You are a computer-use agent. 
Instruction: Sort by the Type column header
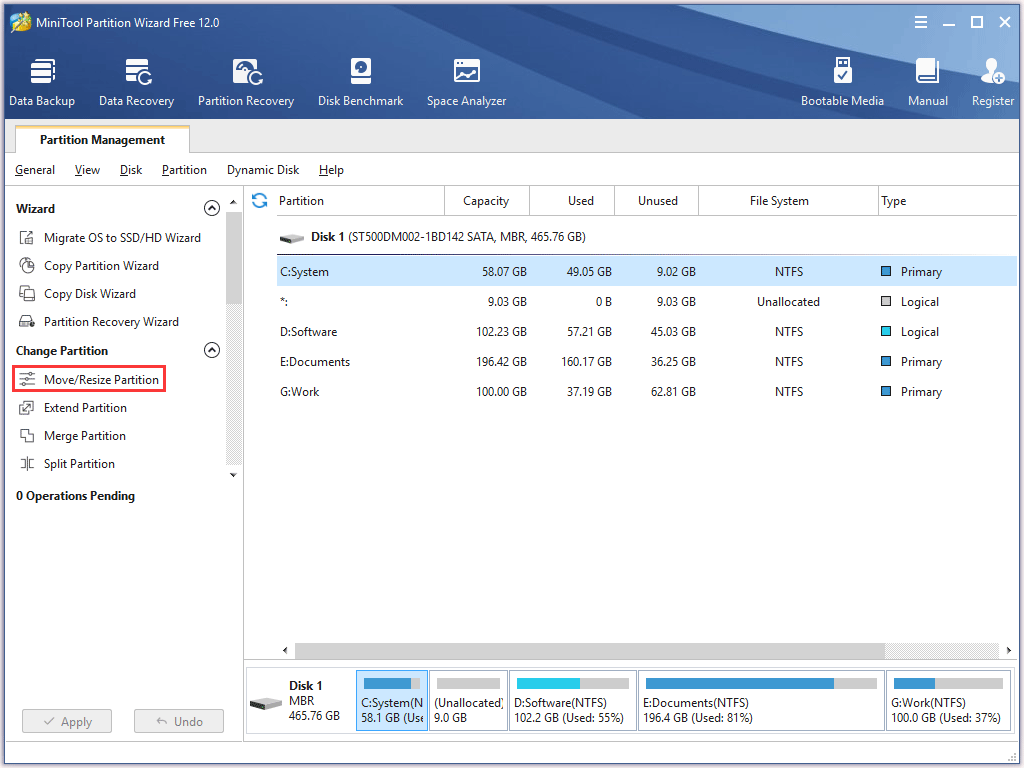click(x=948, y=200)
